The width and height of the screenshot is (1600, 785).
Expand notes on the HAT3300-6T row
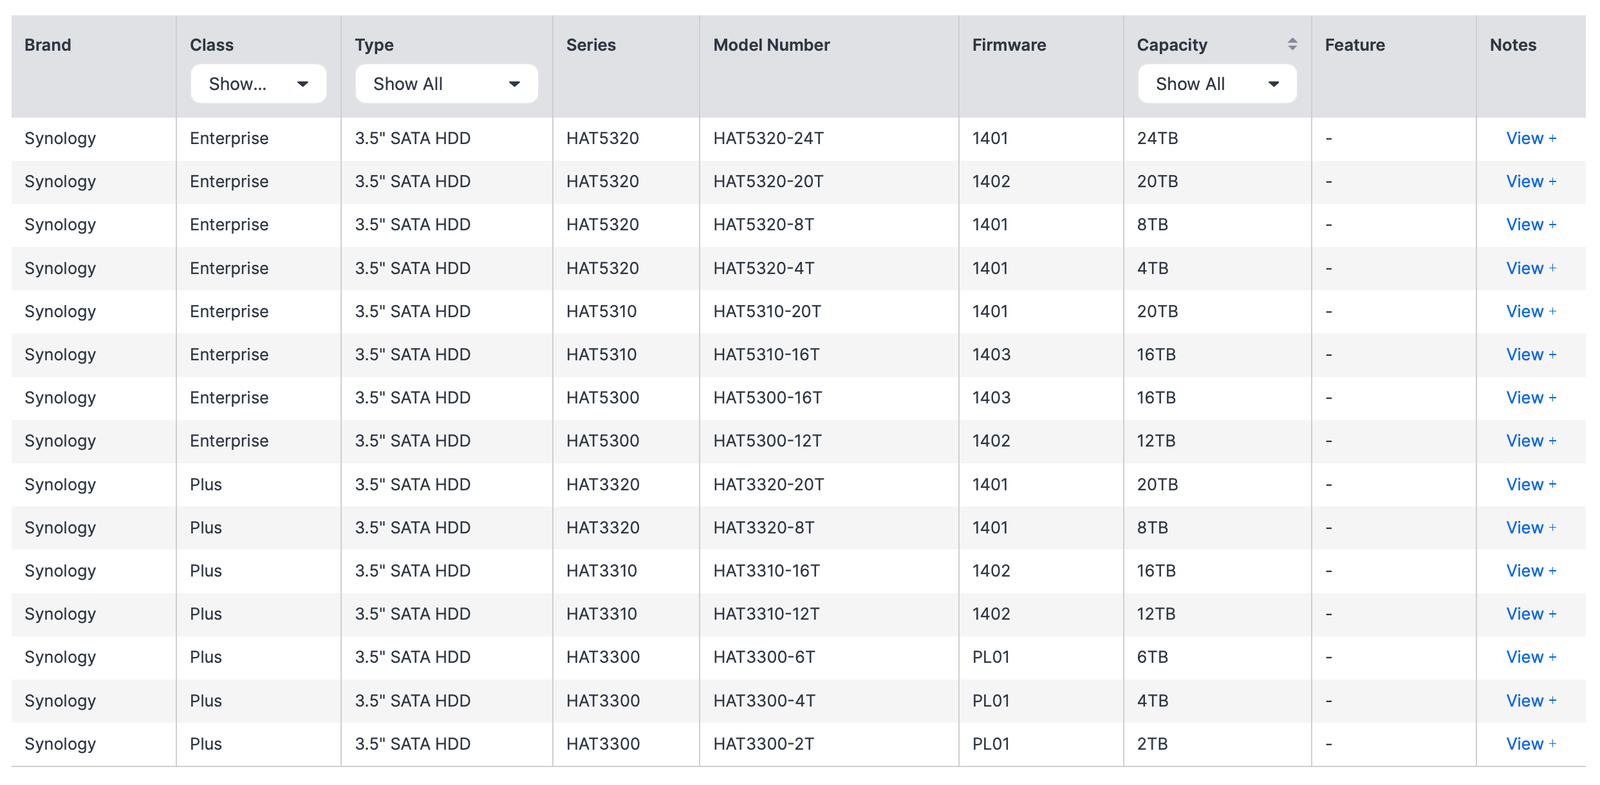click(x=1531, y=657)
